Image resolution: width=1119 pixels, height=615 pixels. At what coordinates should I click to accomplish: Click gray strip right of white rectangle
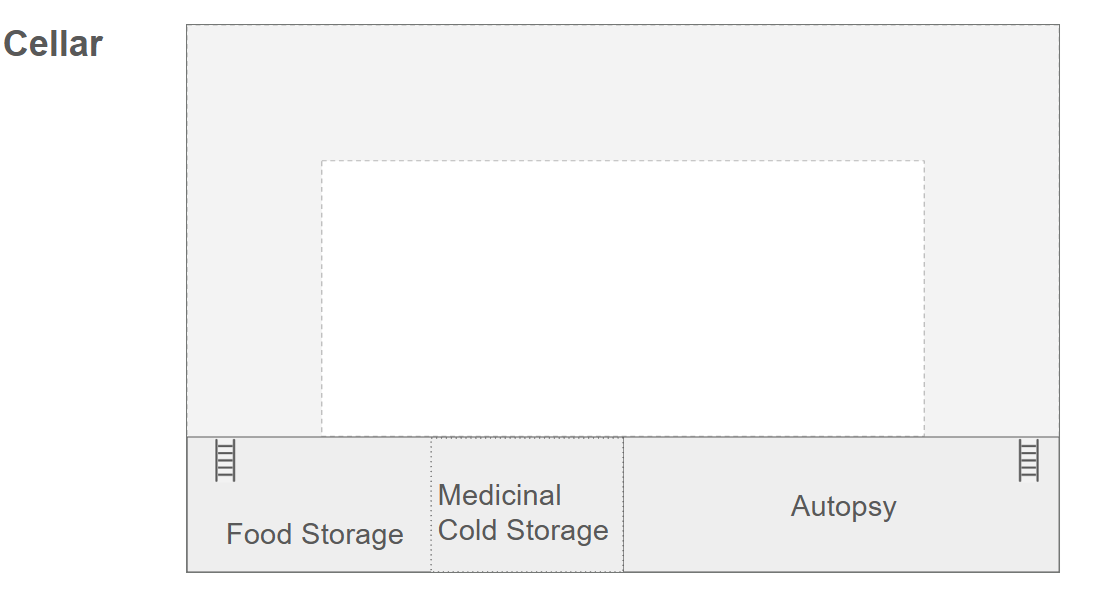(991, 298)
